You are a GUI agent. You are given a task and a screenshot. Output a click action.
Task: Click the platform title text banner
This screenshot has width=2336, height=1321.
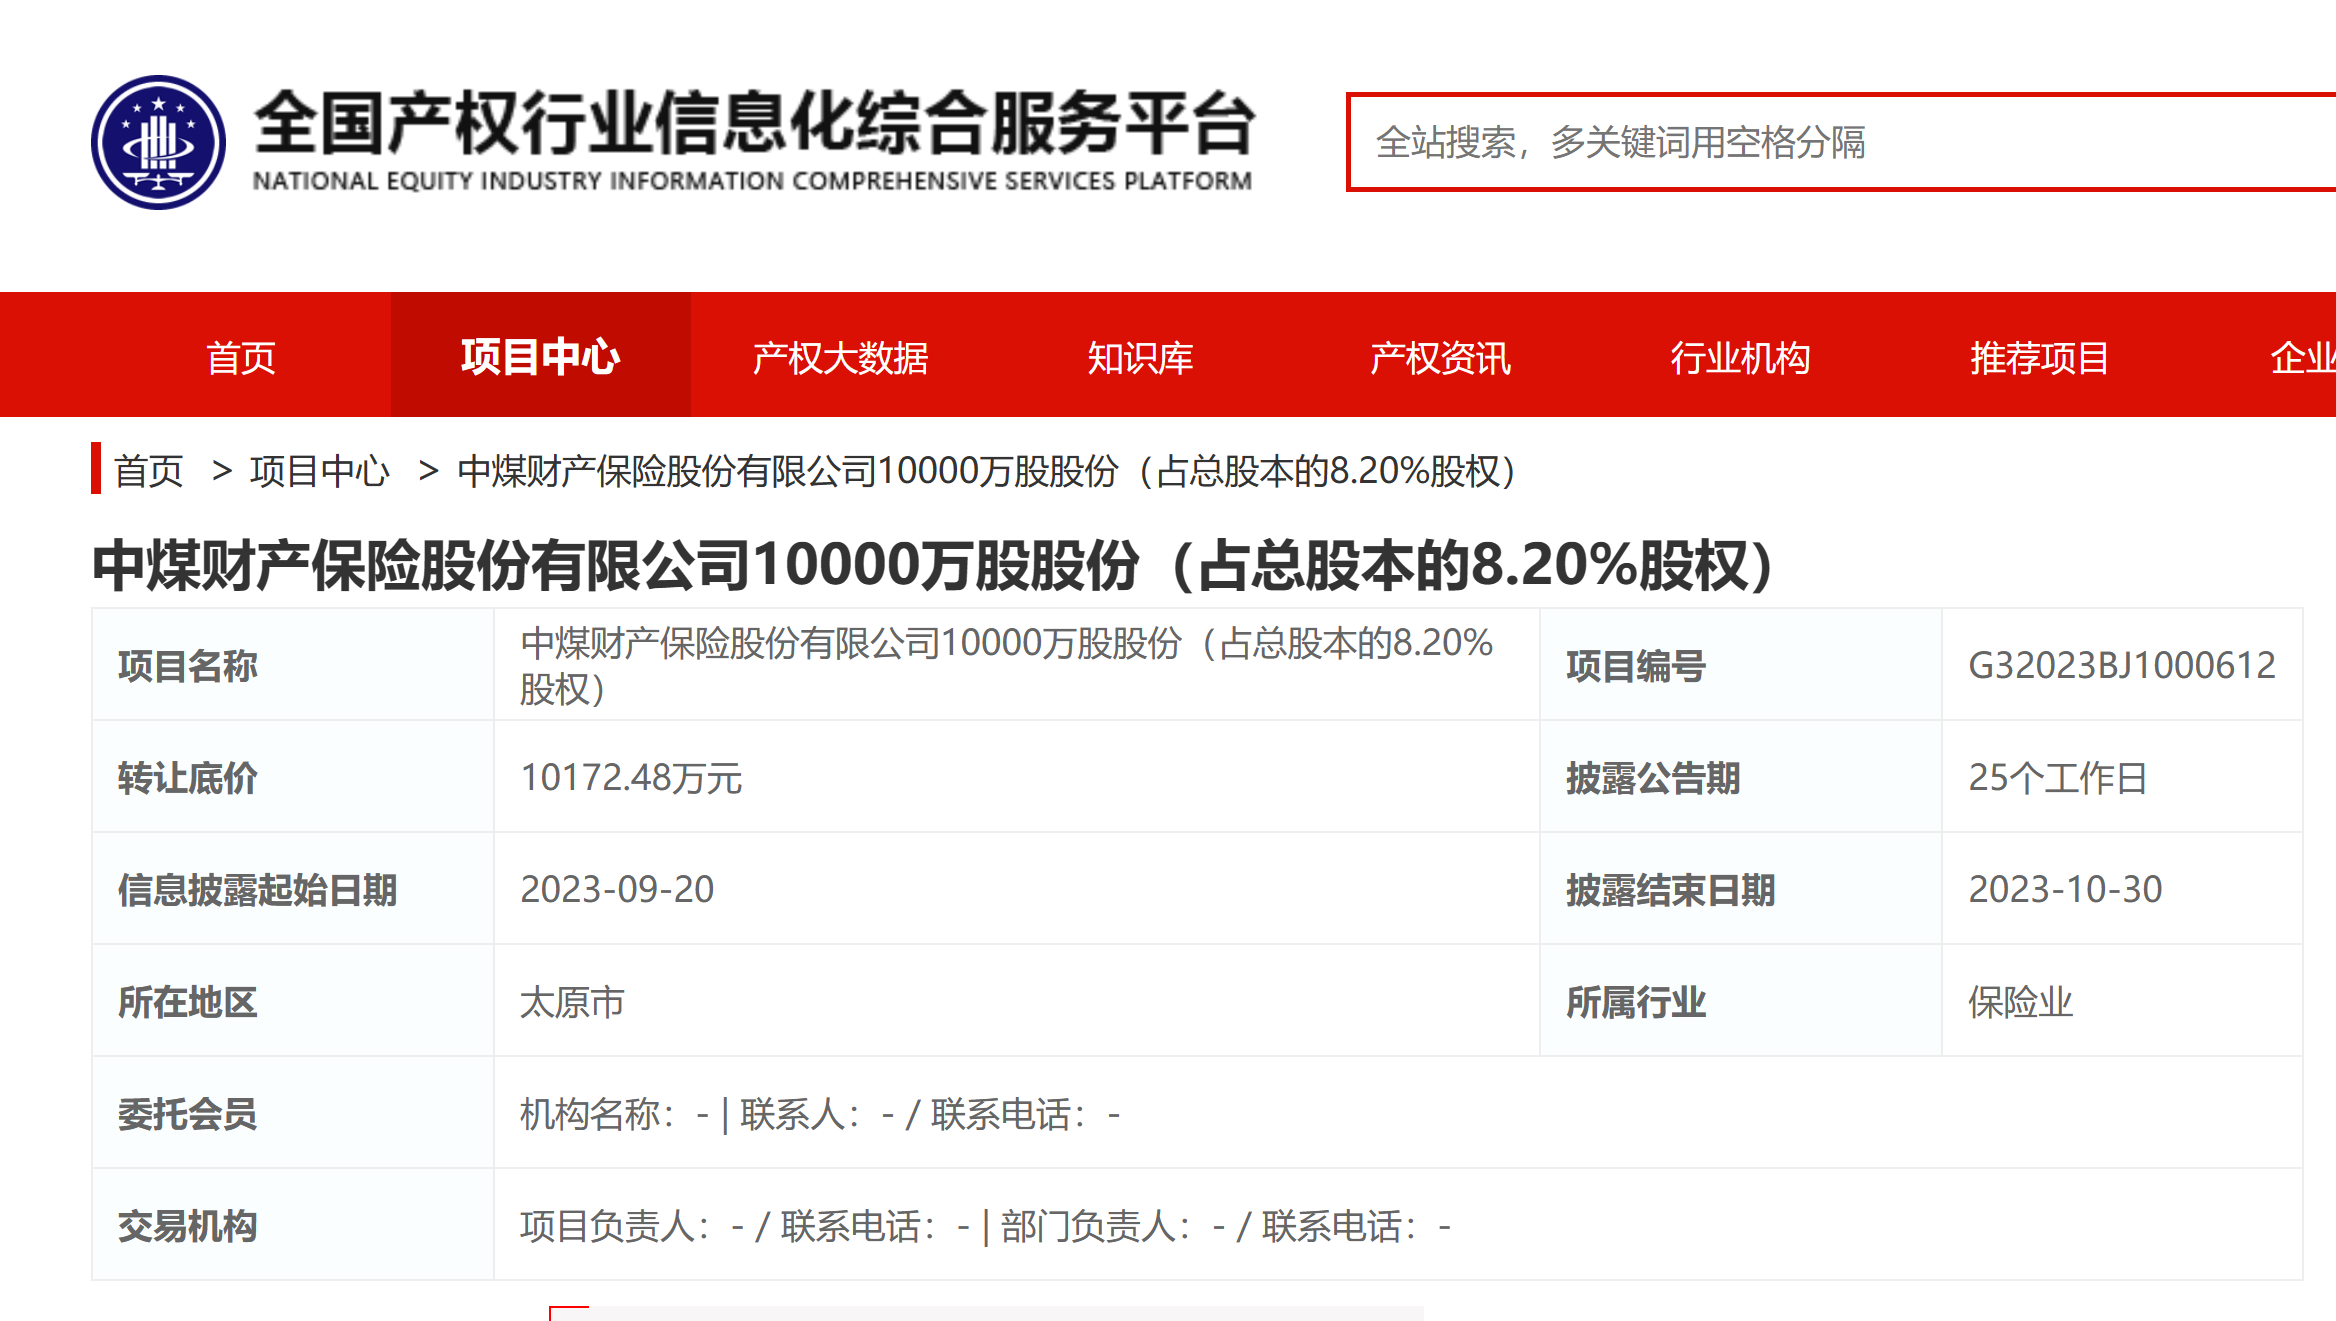(752, 140)
